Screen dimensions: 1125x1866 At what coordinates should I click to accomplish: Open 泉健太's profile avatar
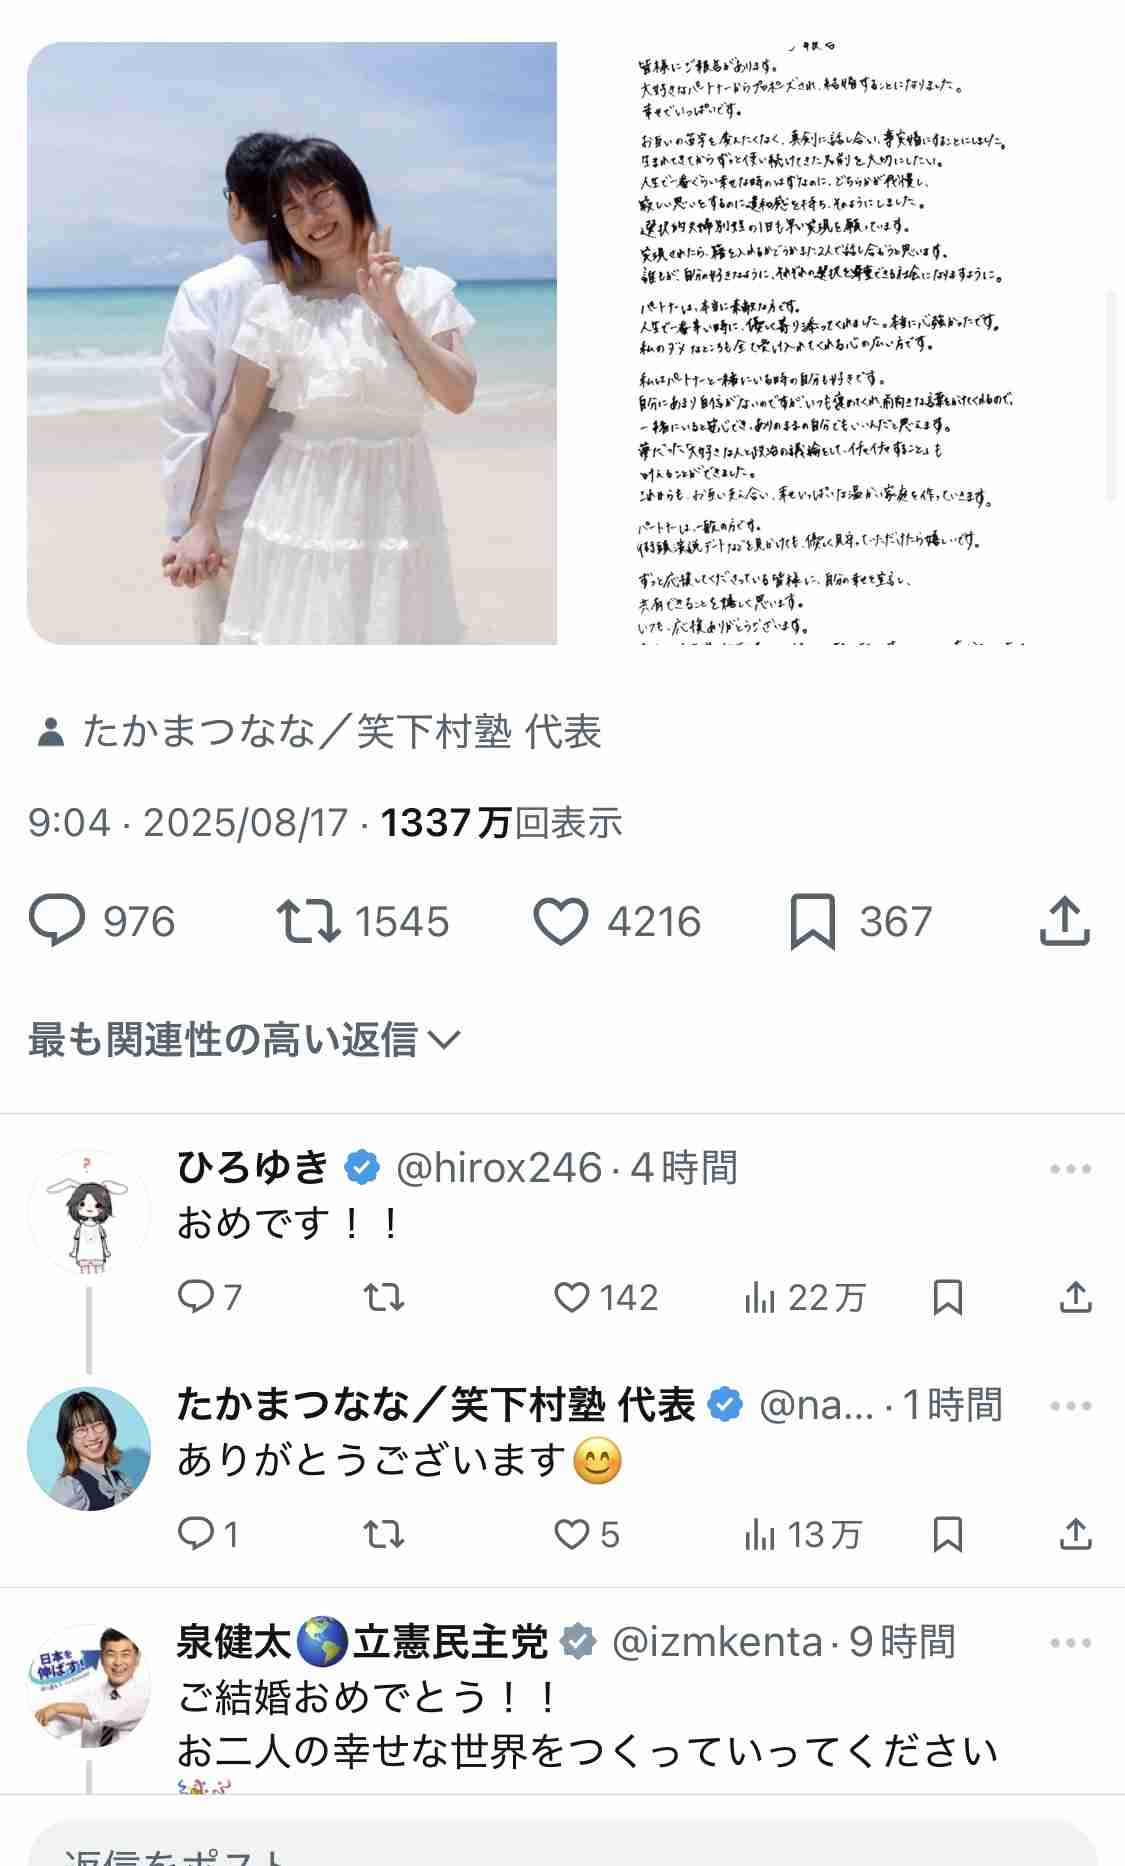pyautogui.click(x=89, y=1686)
